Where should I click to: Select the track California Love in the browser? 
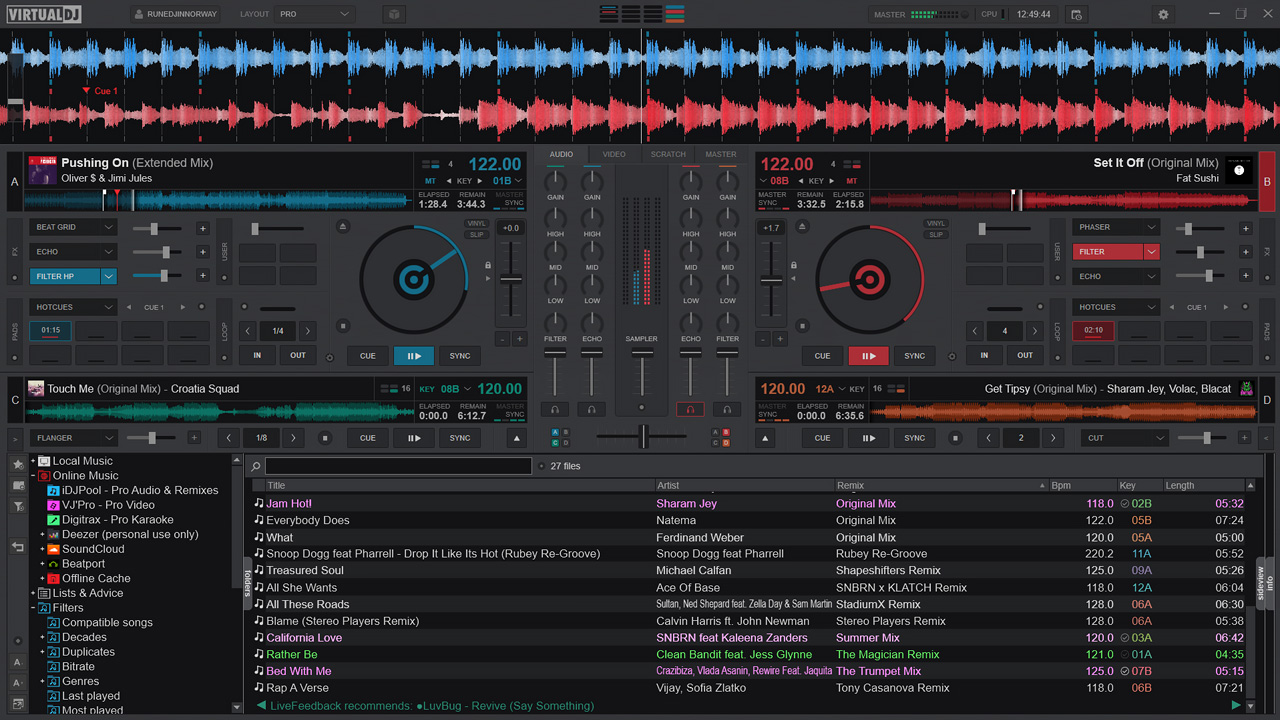coord(304,637)
